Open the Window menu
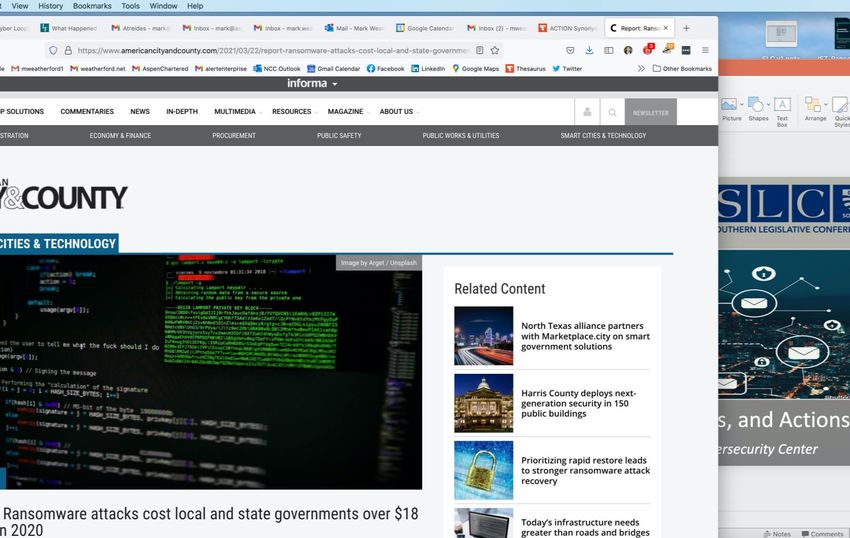Viewport: 850px width, 538px height. (163, 6)
